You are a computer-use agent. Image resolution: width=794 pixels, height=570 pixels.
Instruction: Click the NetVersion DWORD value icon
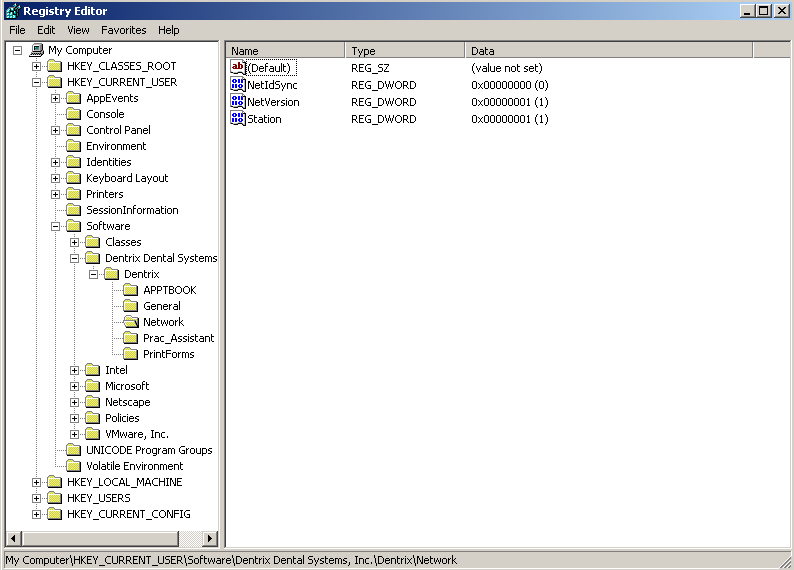pos(237,101)
